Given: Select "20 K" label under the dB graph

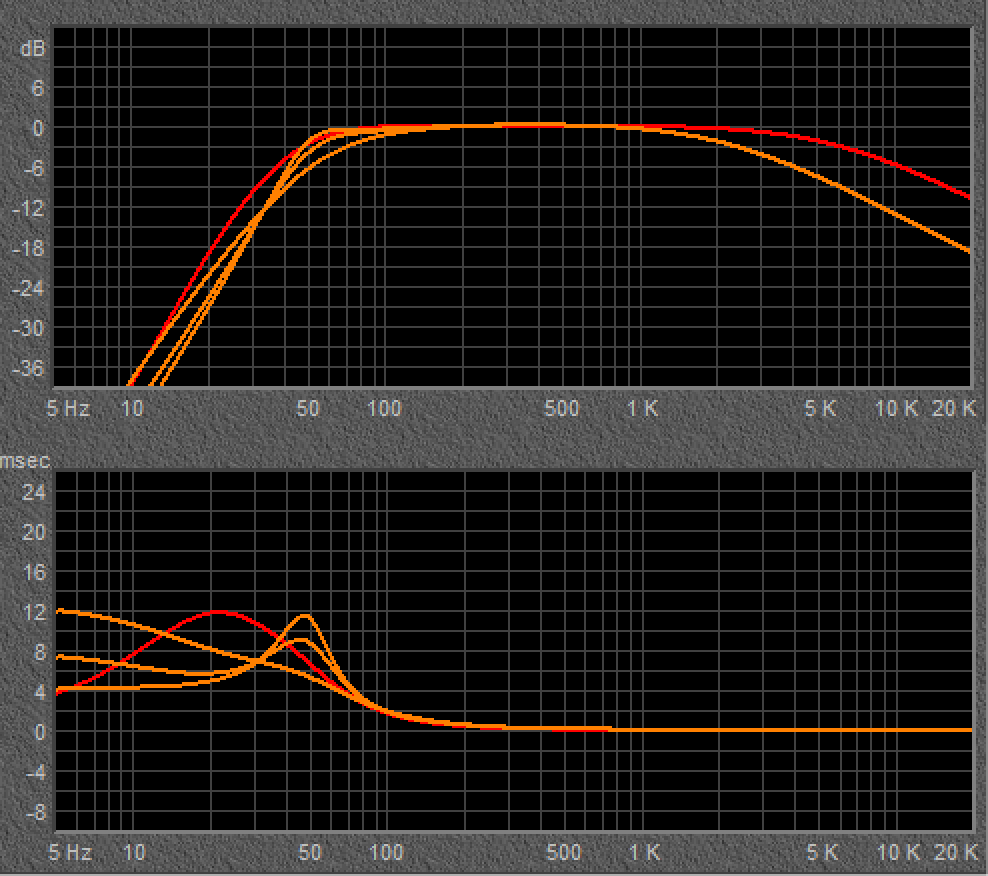Looking at the screenshot, I should click(954, 409).
